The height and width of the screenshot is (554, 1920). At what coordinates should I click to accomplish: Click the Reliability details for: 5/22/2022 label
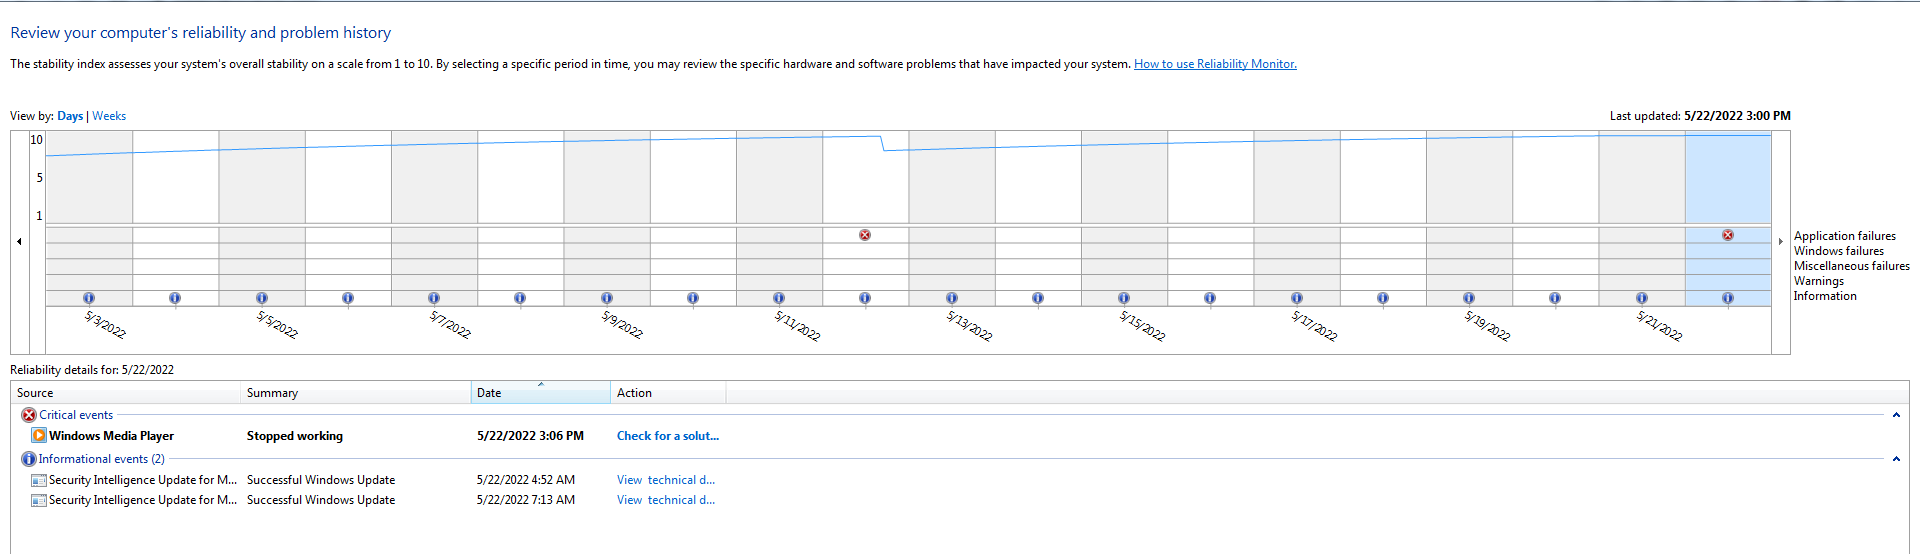[92, 370]
